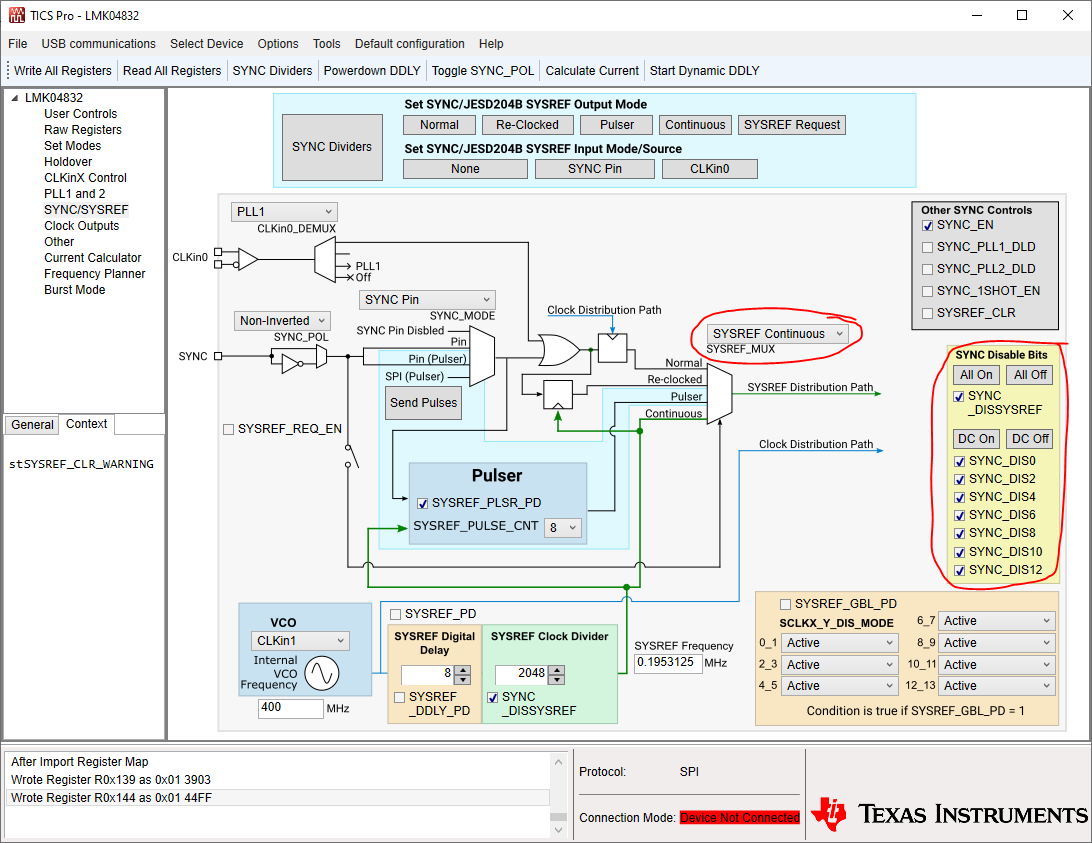
Task: Open the 12_13 Active dropdown
Action: (997, 686)
